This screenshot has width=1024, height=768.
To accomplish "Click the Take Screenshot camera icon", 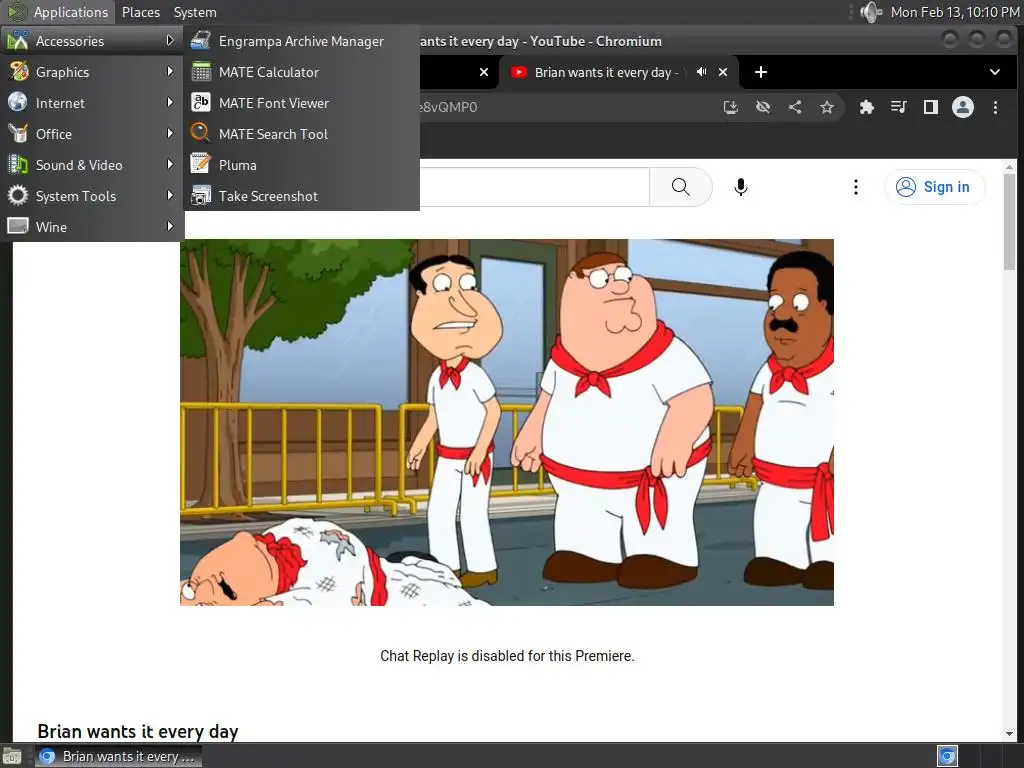I will tap(200, 196).
